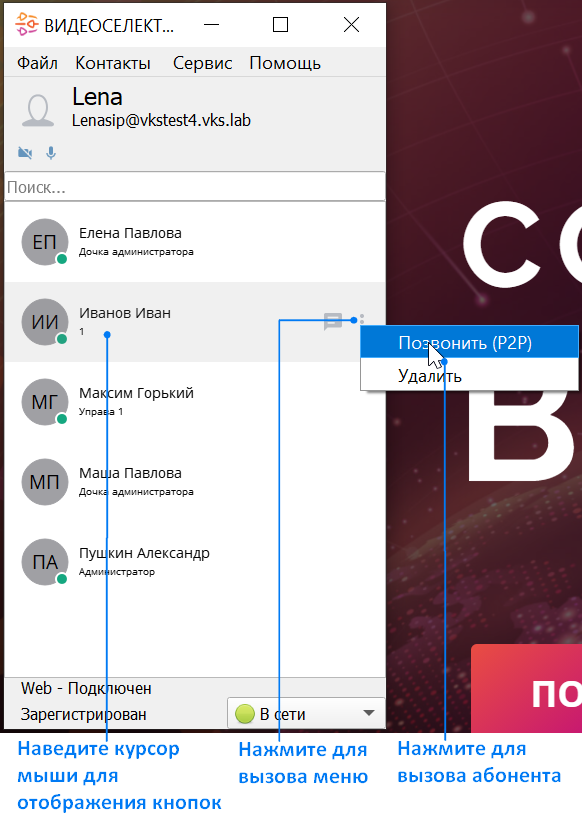Click the Видеоселектор app logo in title bar
The image size is (582, 815).
coord(27,24)
